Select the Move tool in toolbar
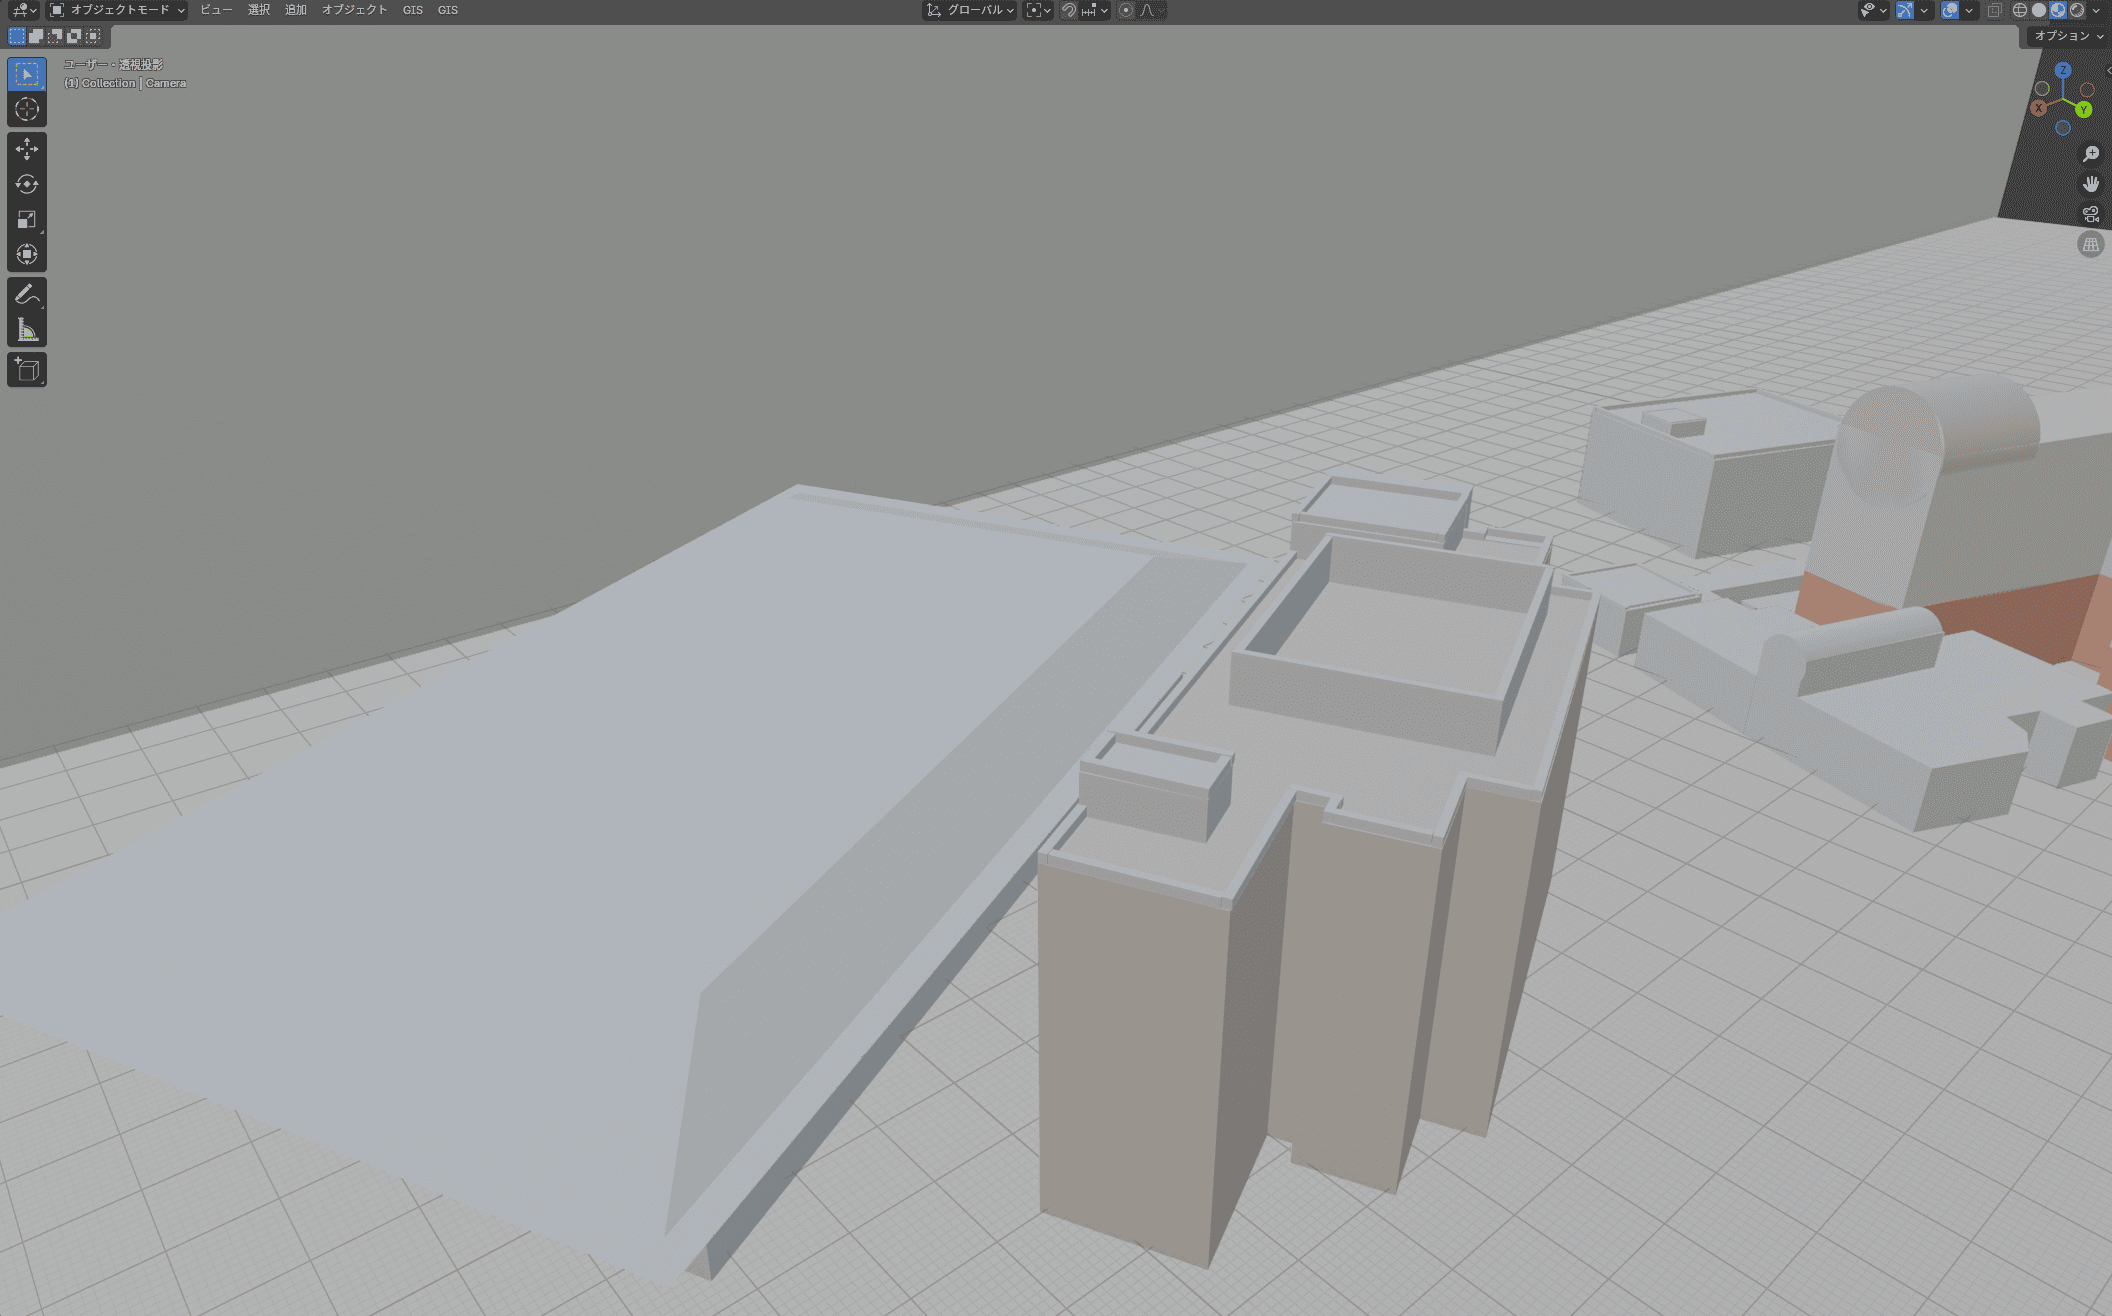The width and height of the screenshot is (2112, 1316). tap(27, 149)
